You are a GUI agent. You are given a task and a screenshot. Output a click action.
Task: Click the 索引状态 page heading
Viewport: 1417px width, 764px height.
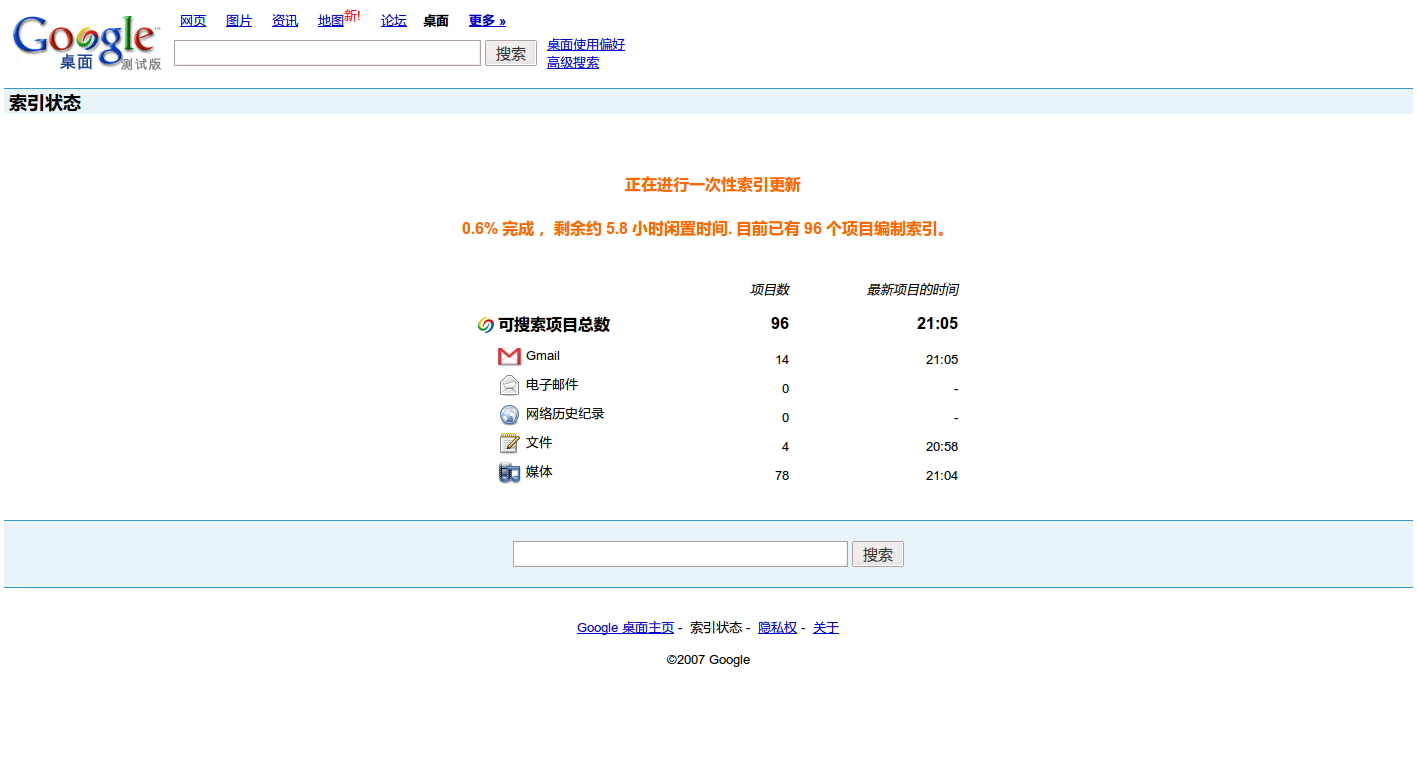pos(45,103)
